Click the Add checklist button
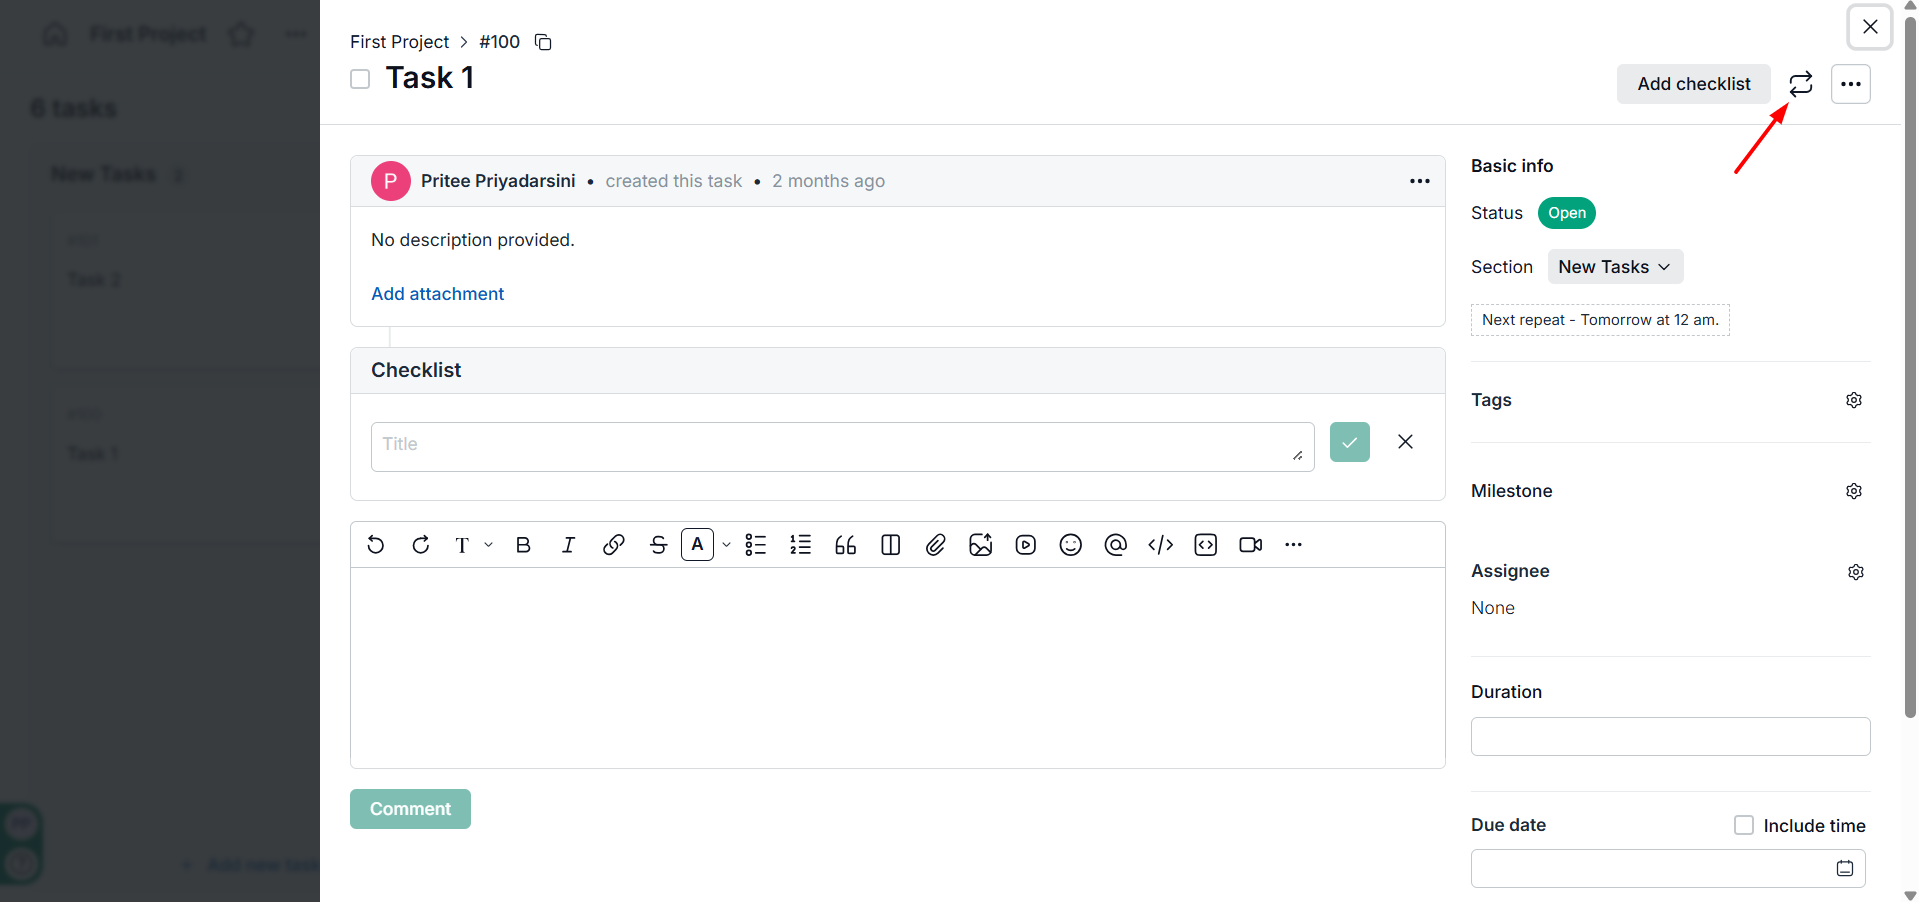The width and height of the screenshot is (1919, 902). (1693, 84)
